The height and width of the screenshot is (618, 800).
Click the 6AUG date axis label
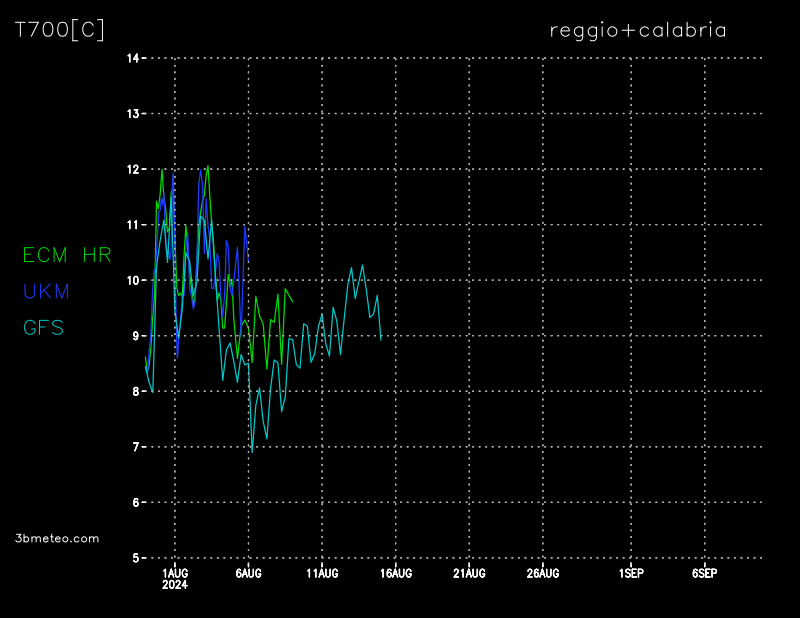tap(248, 573)
